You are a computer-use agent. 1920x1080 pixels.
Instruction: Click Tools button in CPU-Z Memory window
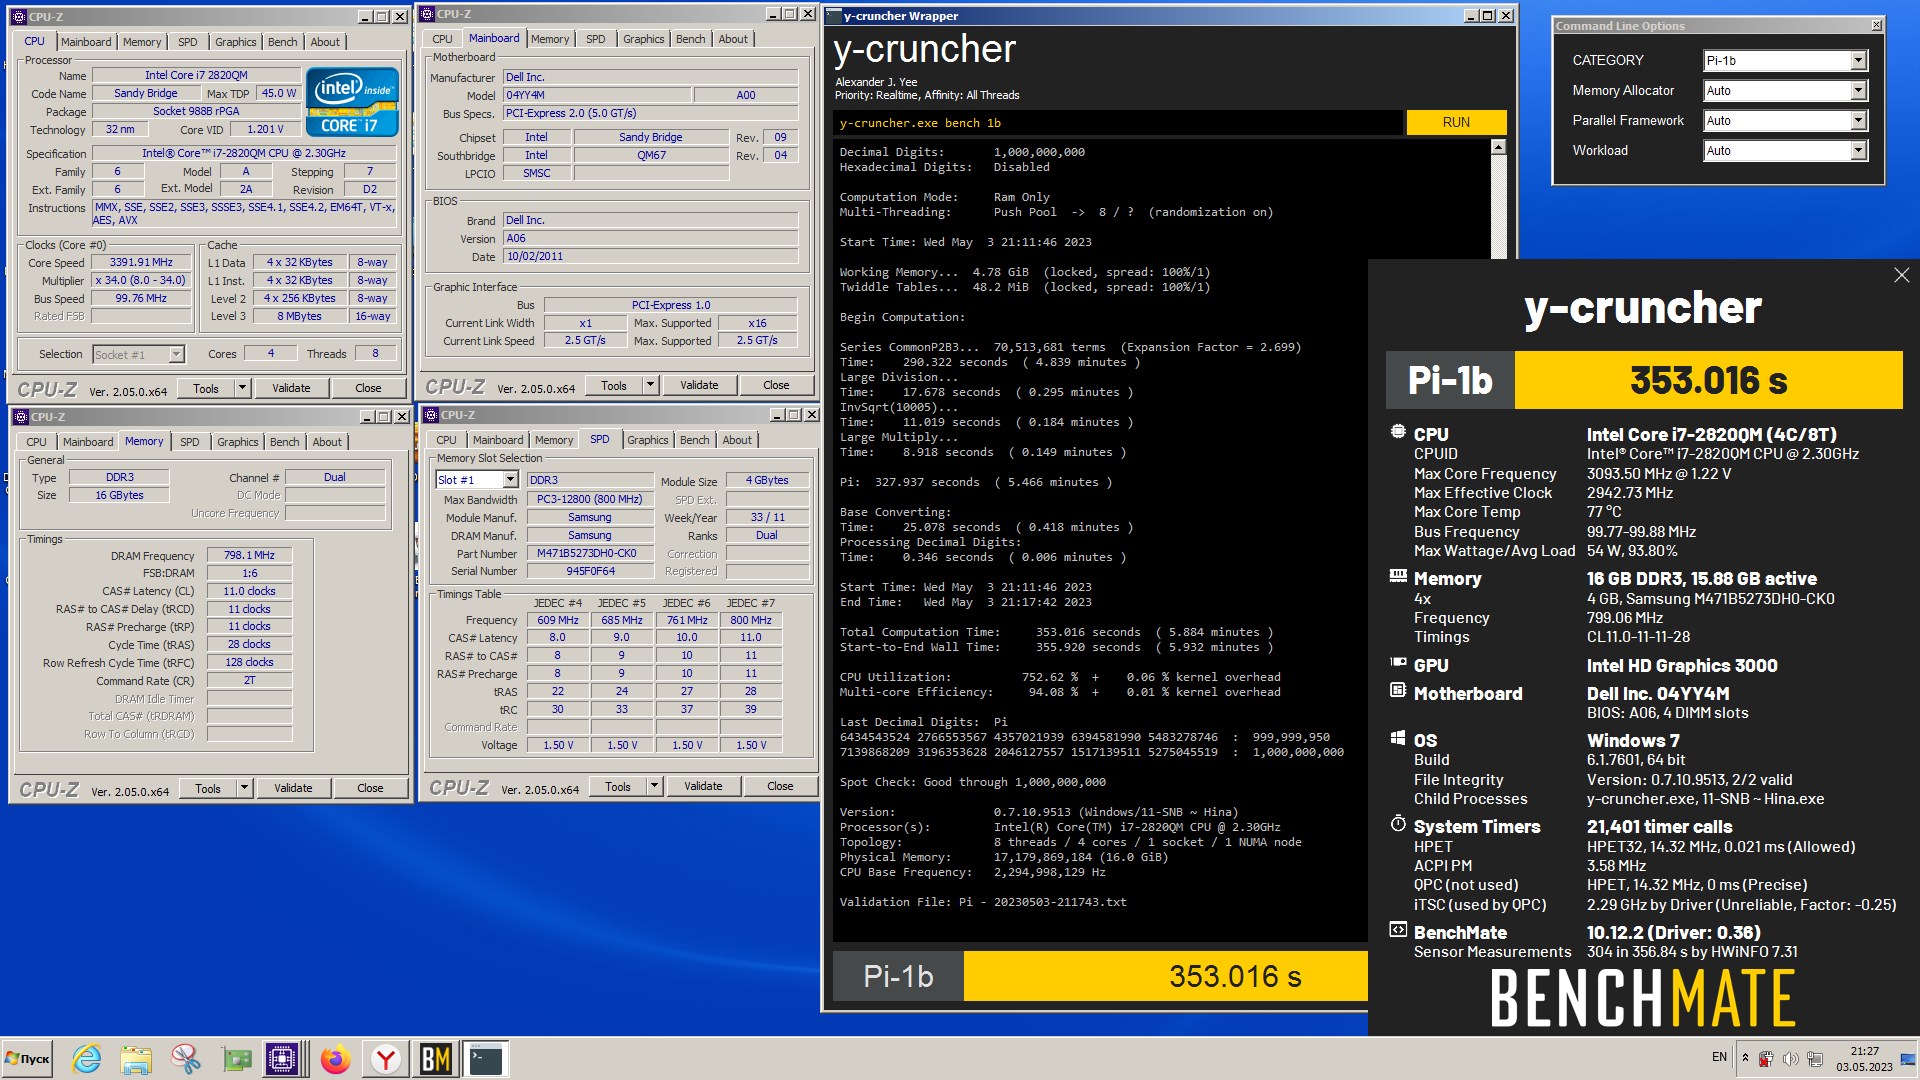[208, 788]
